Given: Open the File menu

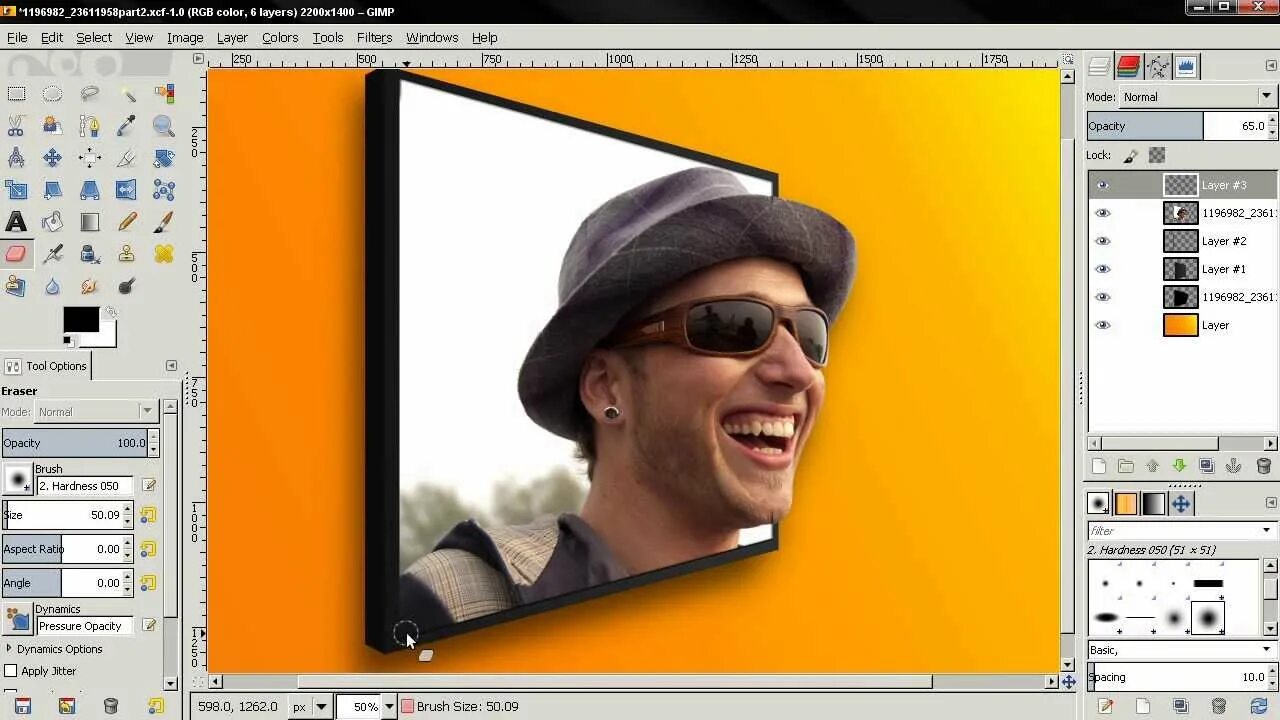Looking at the screenshot, I should click(17, 37).
